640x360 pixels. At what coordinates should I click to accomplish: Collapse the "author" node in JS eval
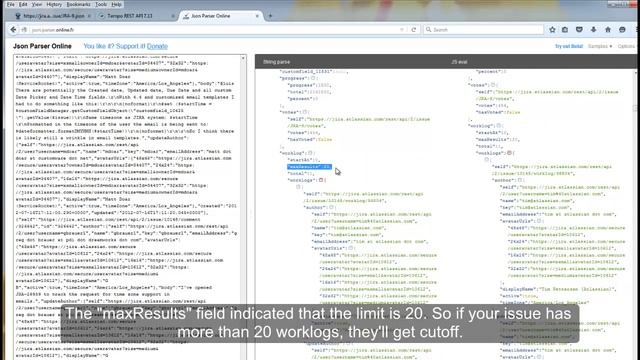[x=520, y=180]
